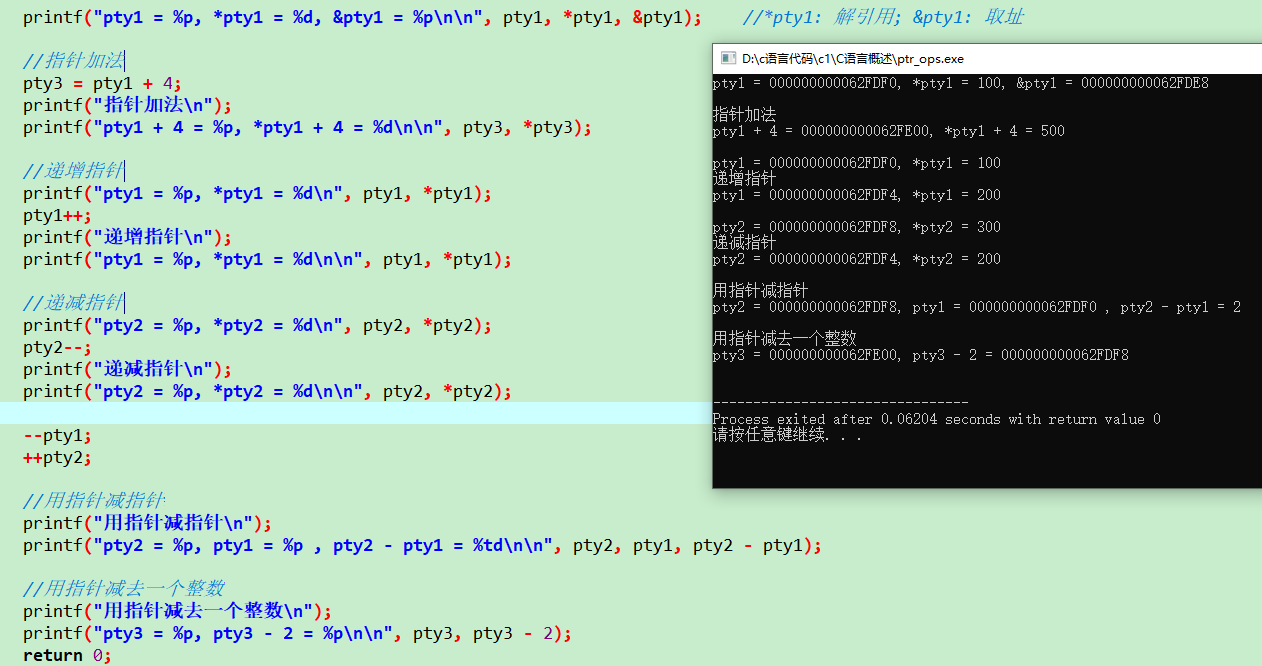Place cursor on the 'pty1++;' statement

[x=58, y=215]
